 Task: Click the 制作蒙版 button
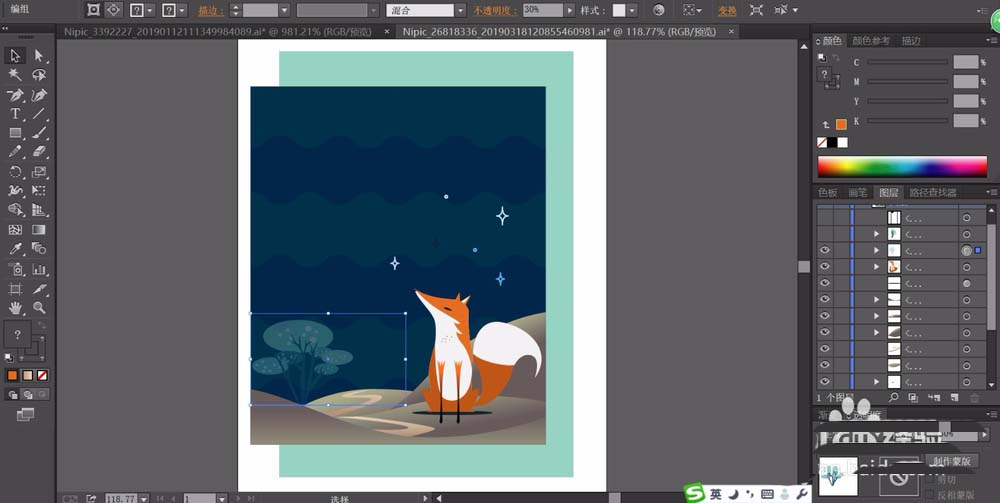952,461
